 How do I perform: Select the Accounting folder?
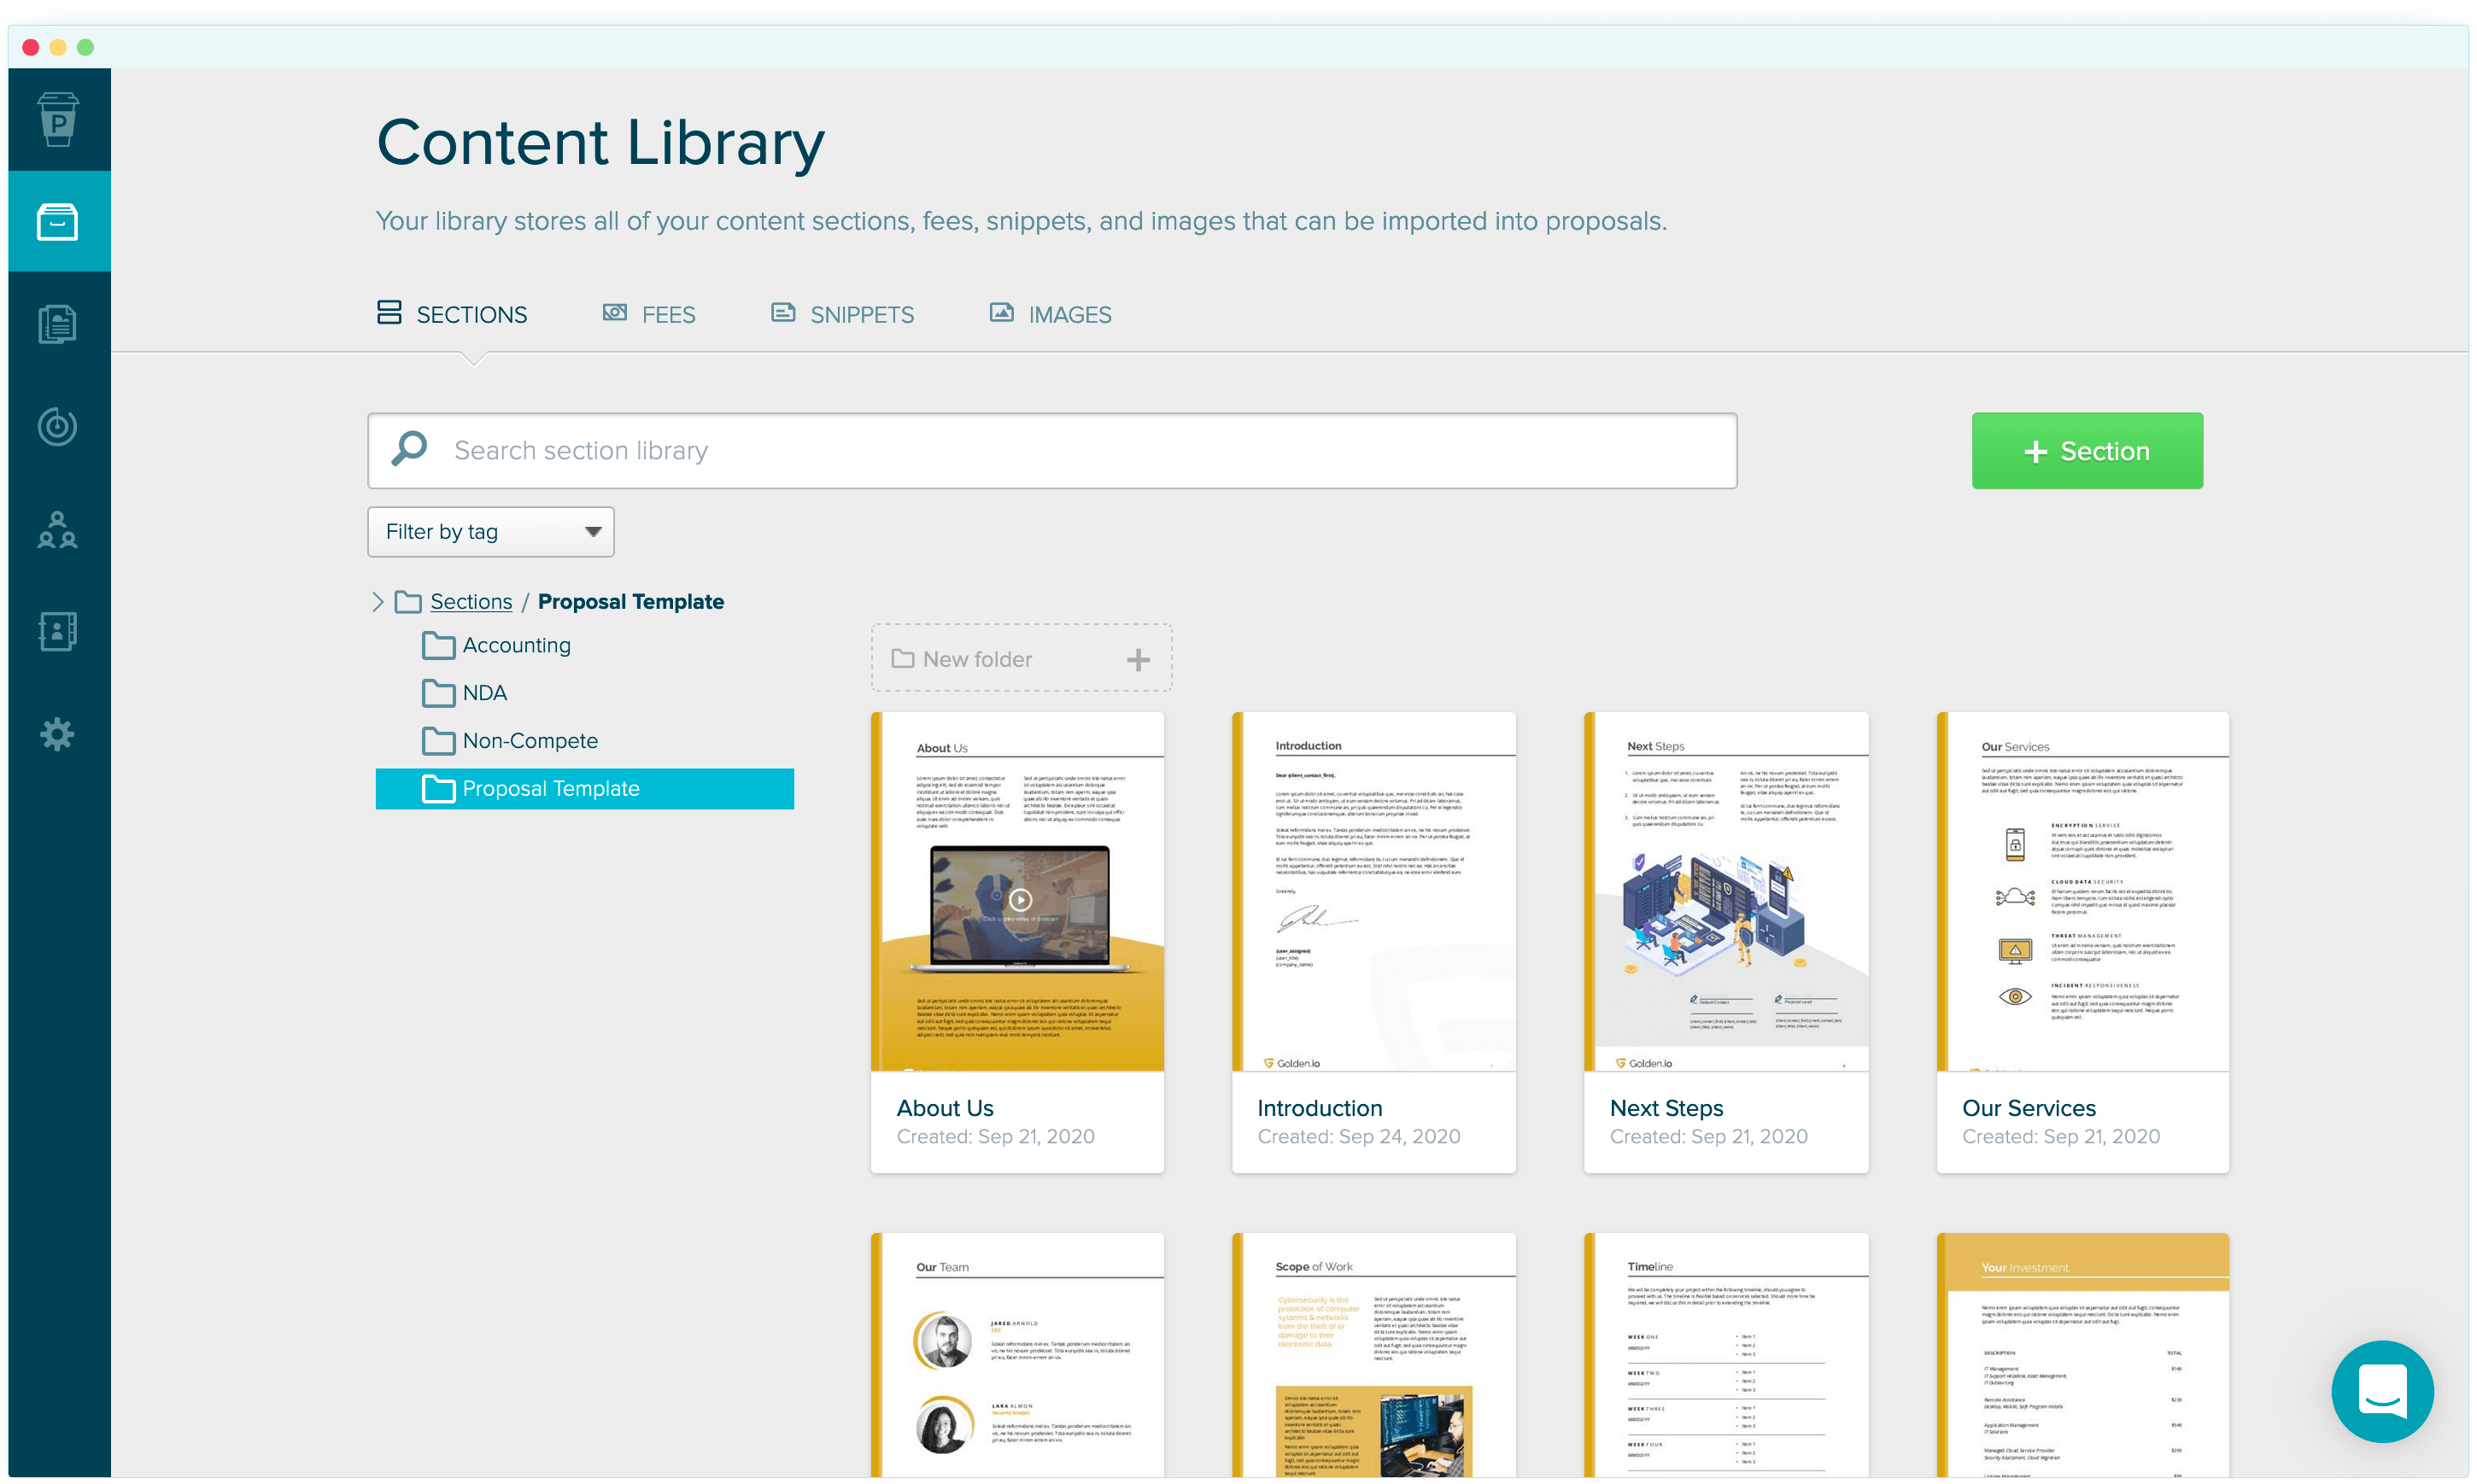click(x=515, y=646)
